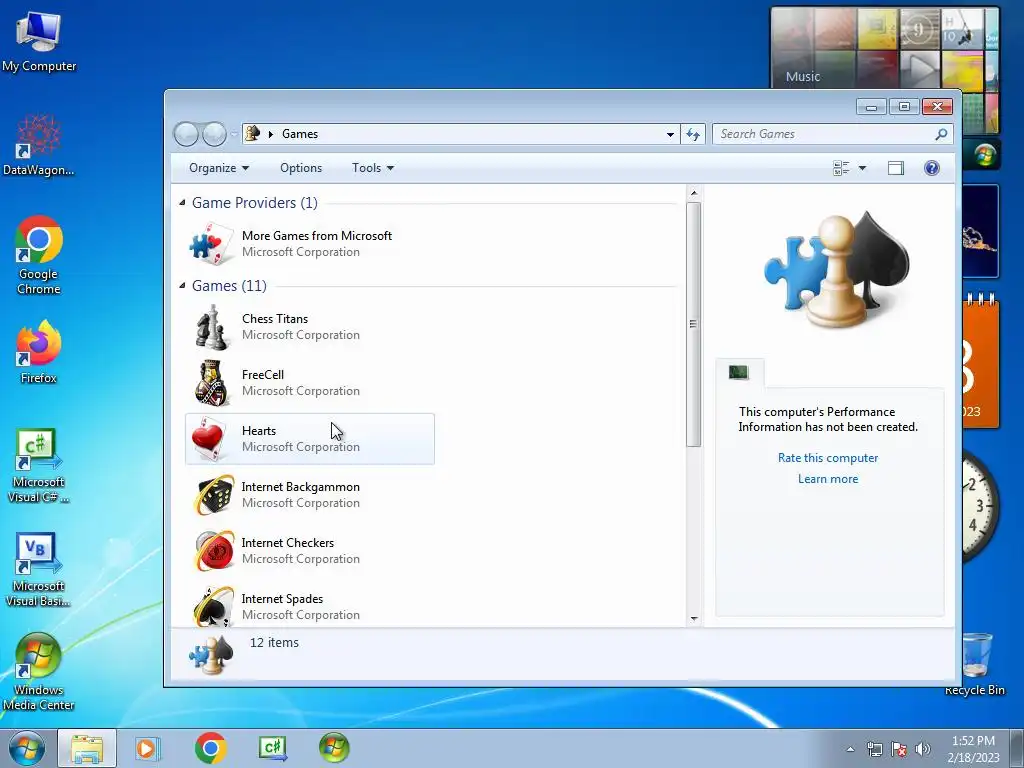Click the network tray icon
1024x768 pixels.
(874, 749)
